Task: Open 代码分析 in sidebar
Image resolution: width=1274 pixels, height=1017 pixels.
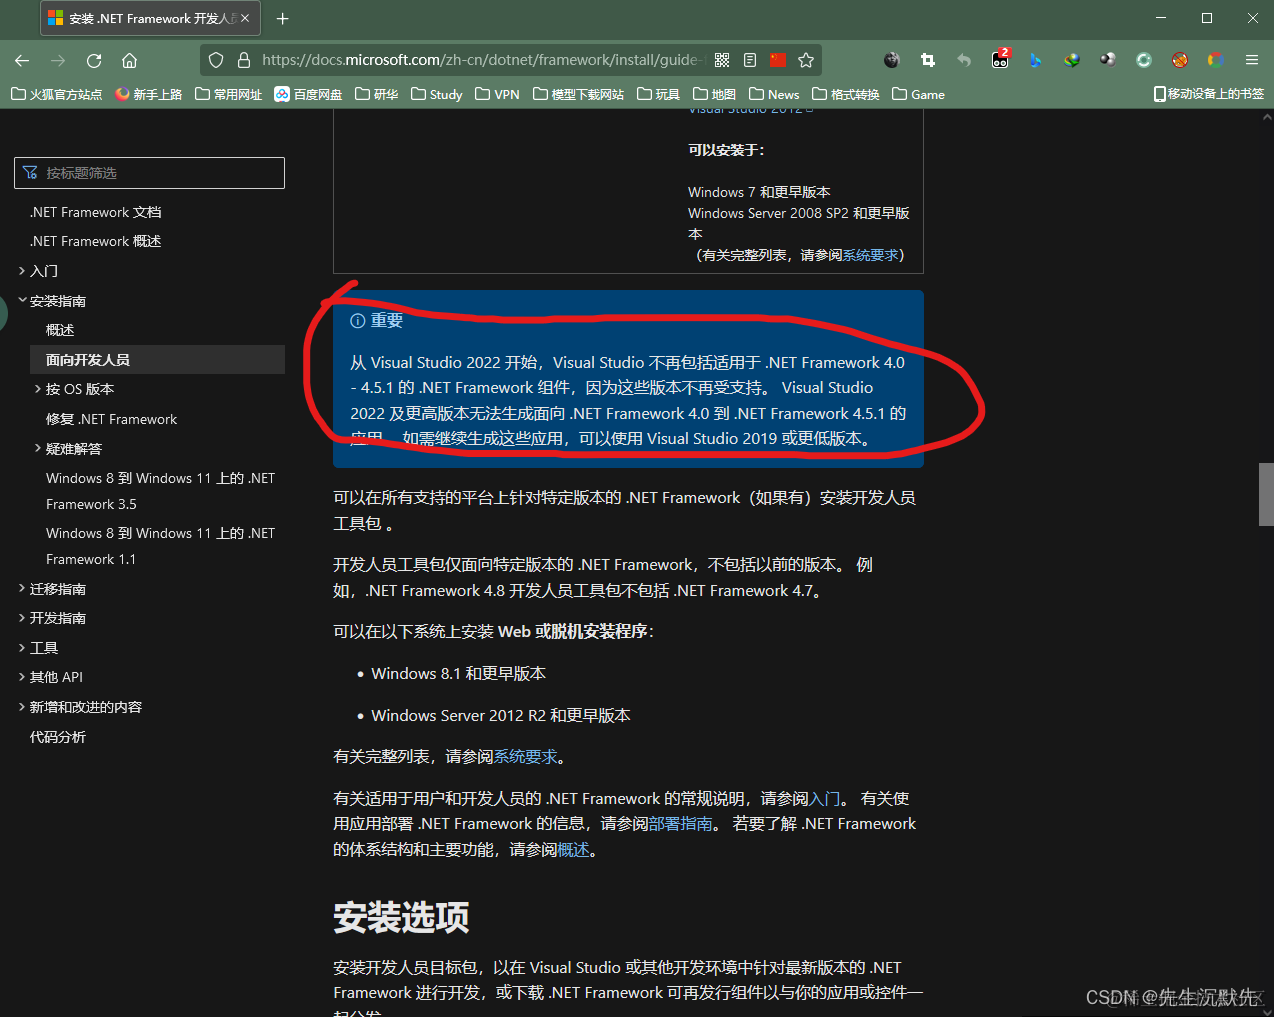Action: tap(58, 737)
